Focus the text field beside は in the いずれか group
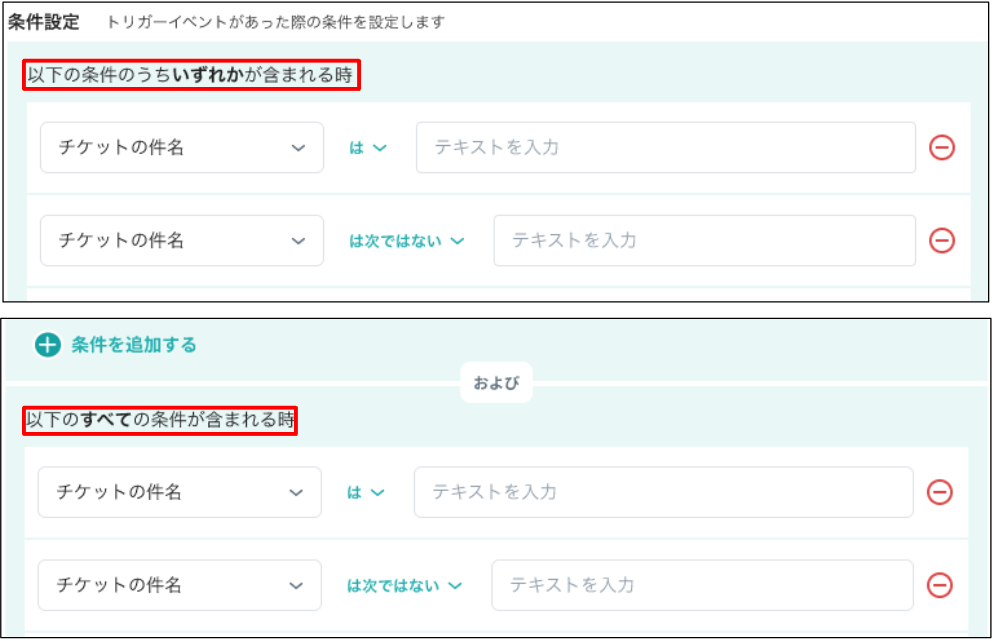This screenshot has height=641, width=994. click(x=666, y=148)
